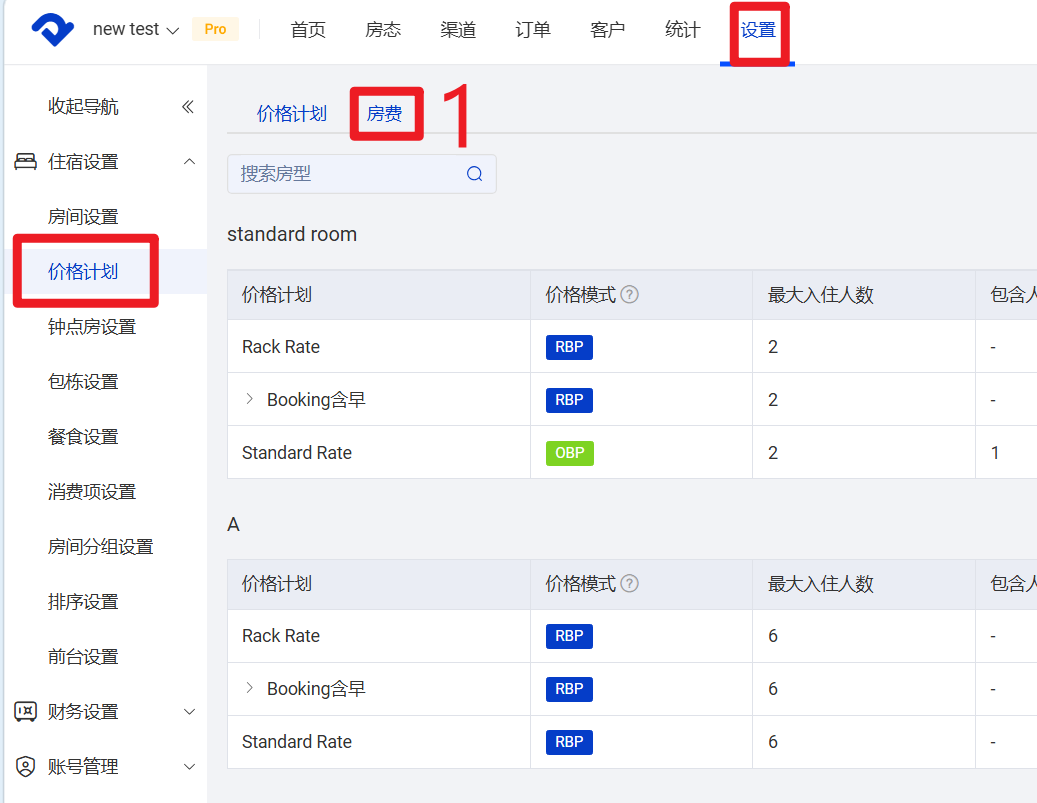Viewport: 1037px width, 803px height.
Task: Click 最大入住人数 header in room A table
Action: point(820,583)
